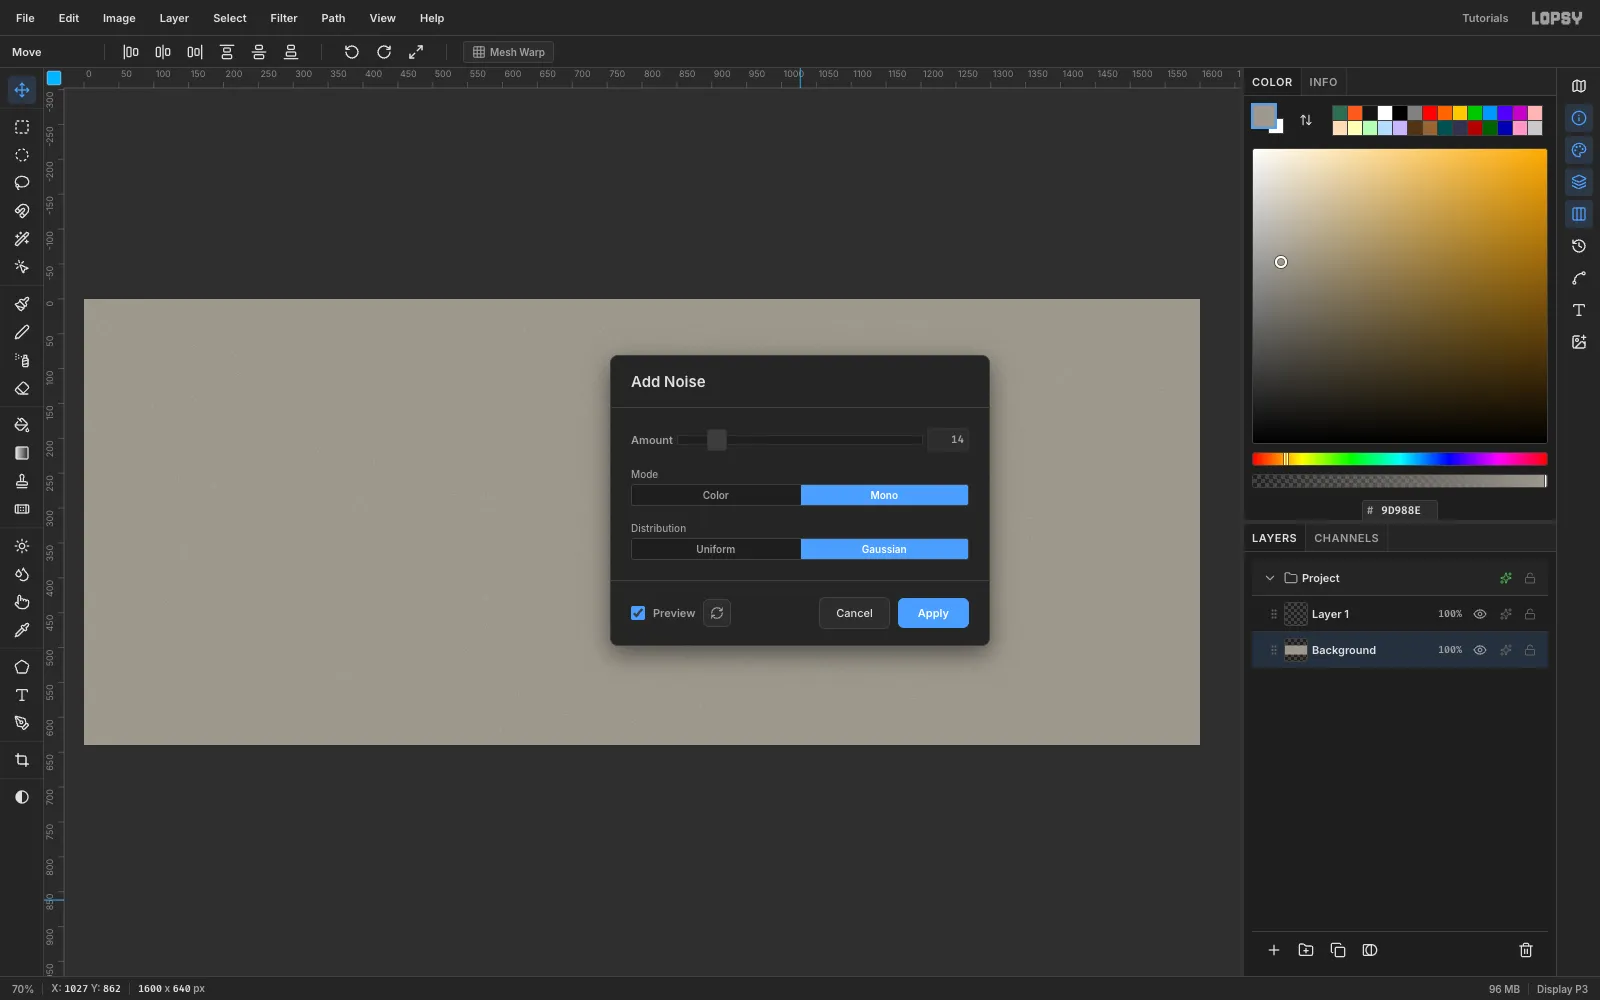Select the Rectangular Marquee tool

[22, 127]
